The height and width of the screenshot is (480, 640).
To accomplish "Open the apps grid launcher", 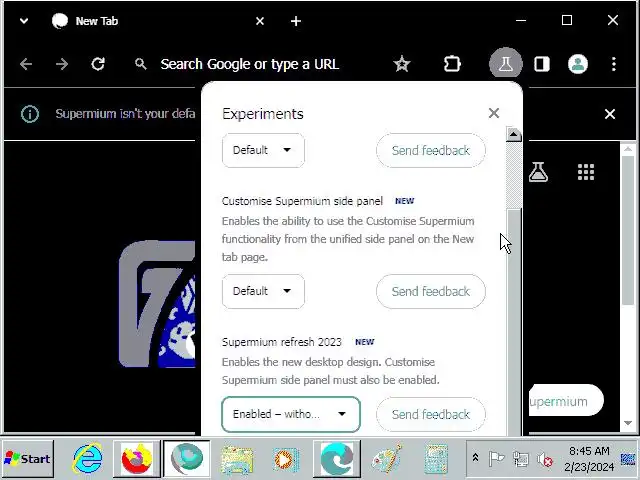I will click(x=586, y=172).
